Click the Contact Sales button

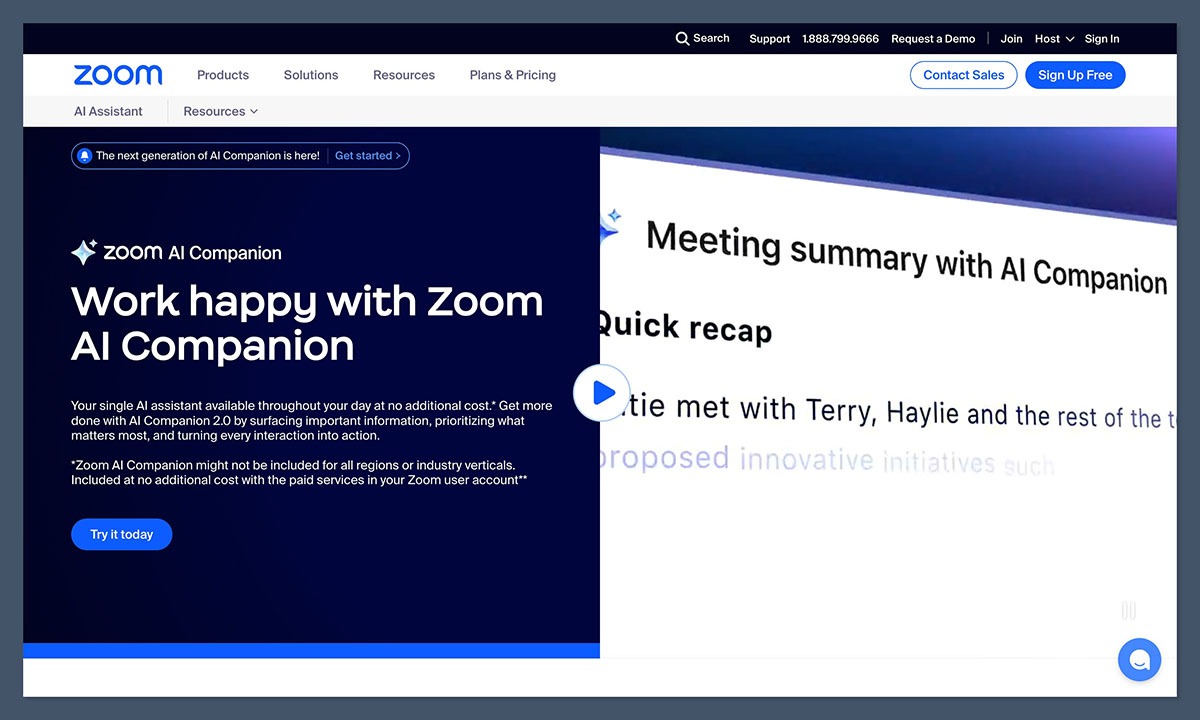(x=963, y=75)
